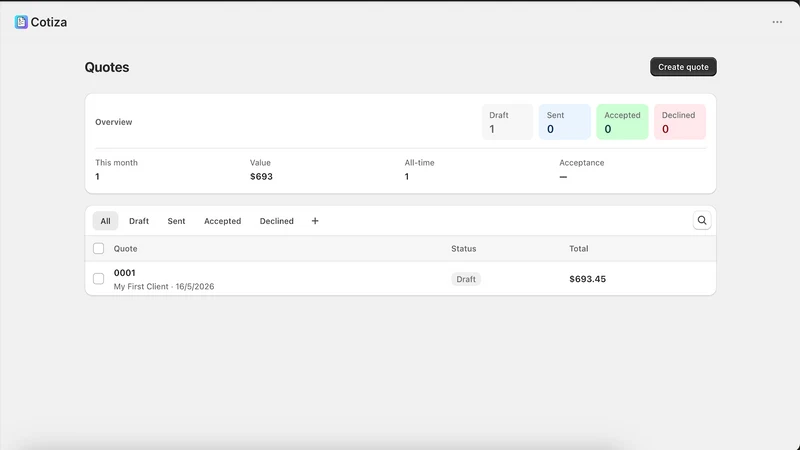The height and width of the screenshot is (450, 800).
Task: Switch to the All tab
Action: point(105,221)
